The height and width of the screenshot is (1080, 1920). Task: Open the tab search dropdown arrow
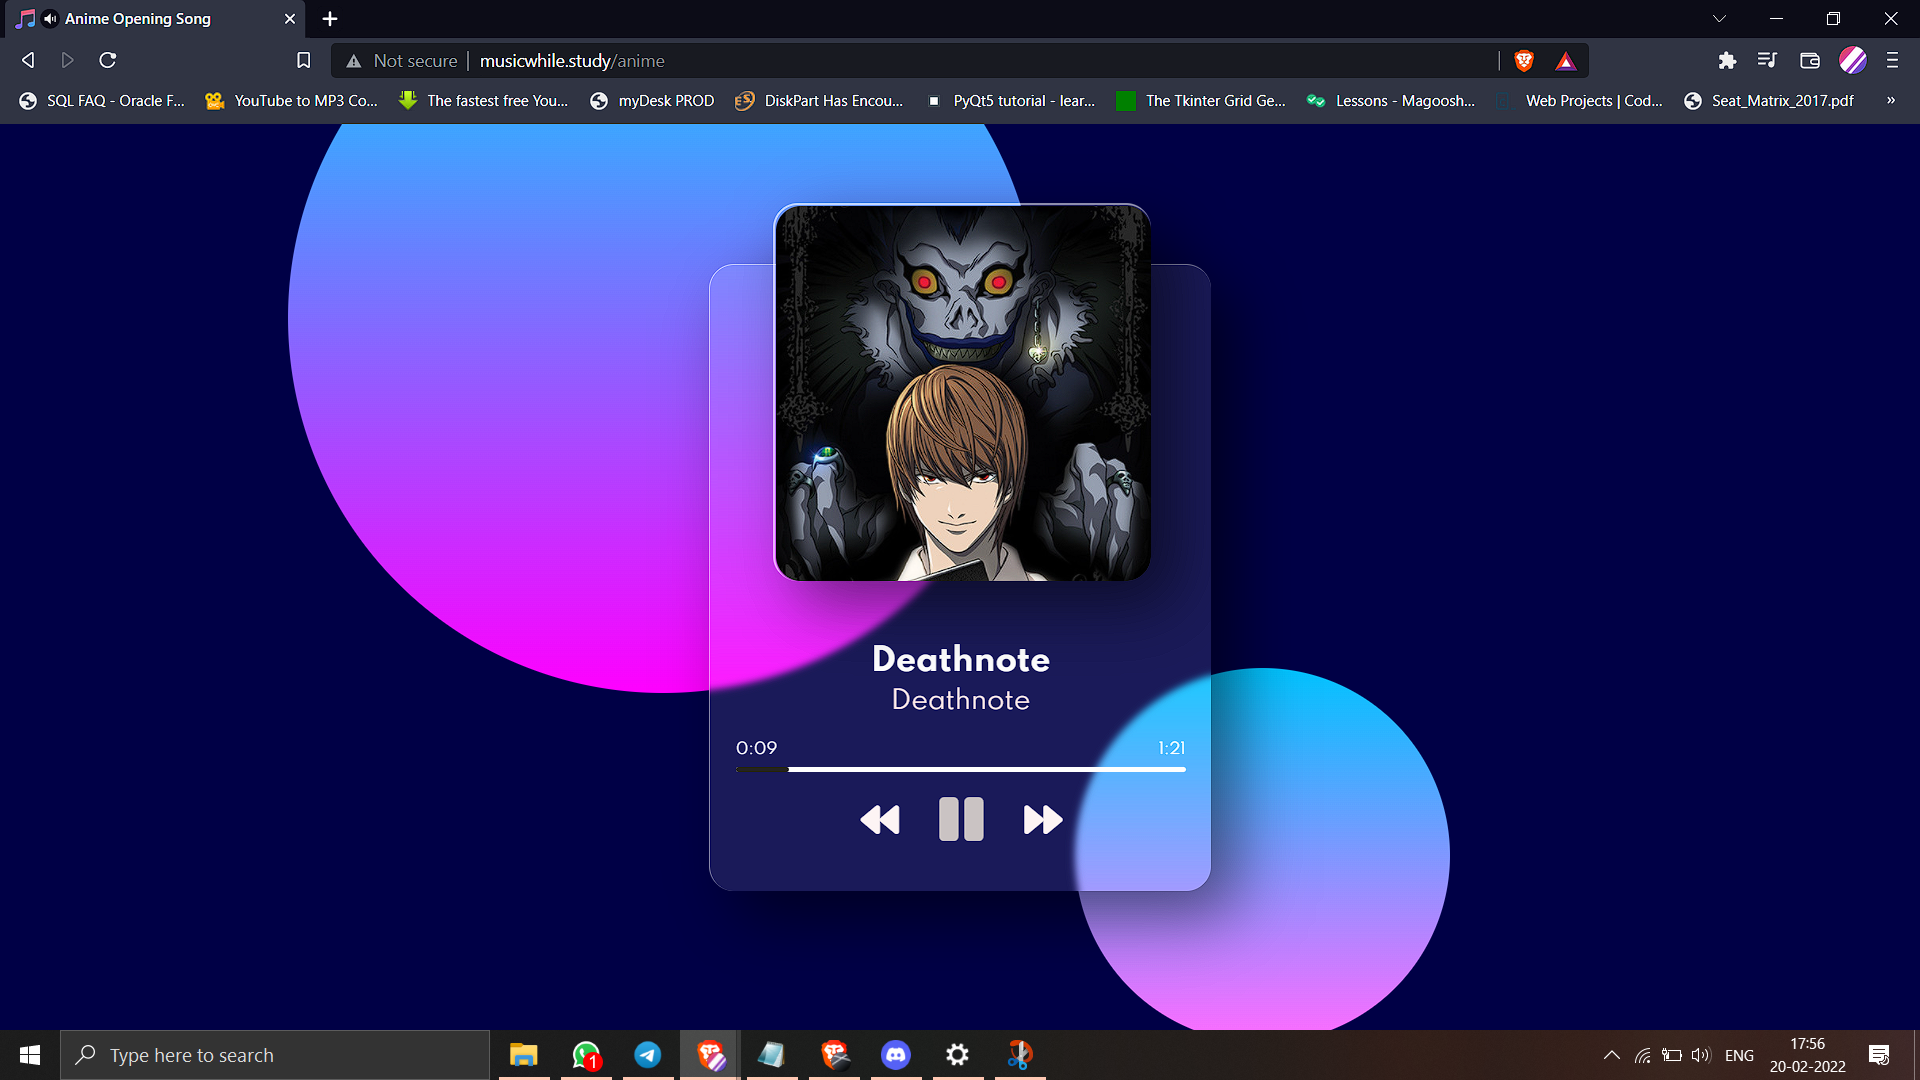click(1719, 19)
